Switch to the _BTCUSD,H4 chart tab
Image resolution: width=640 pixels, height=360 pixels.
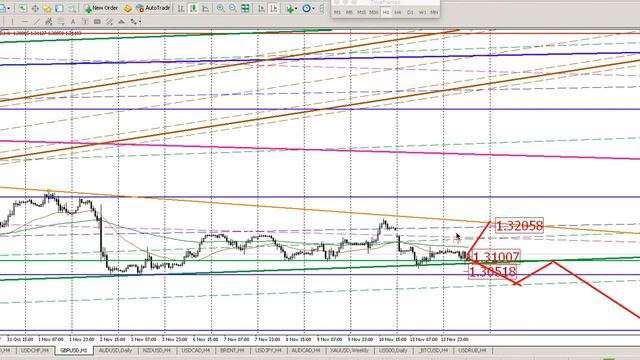(433, 350)
